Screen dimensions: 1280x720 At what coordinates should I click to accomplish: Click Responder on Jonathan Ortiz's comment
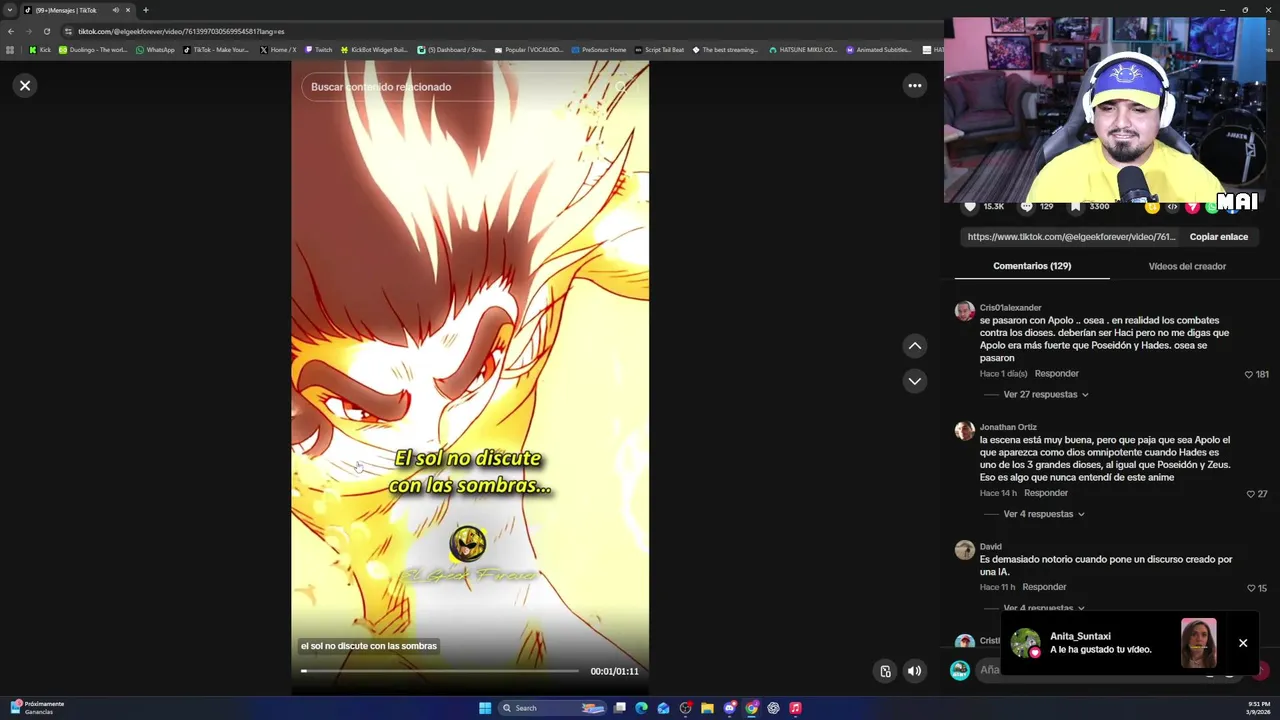[1046, 493]
